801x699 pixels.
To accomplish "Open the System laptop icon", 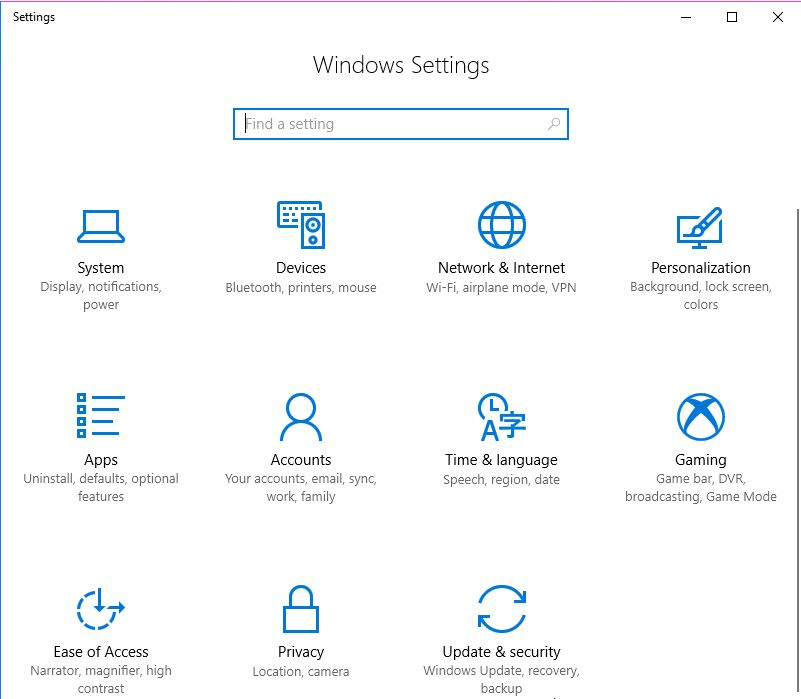I will (101, 226).
